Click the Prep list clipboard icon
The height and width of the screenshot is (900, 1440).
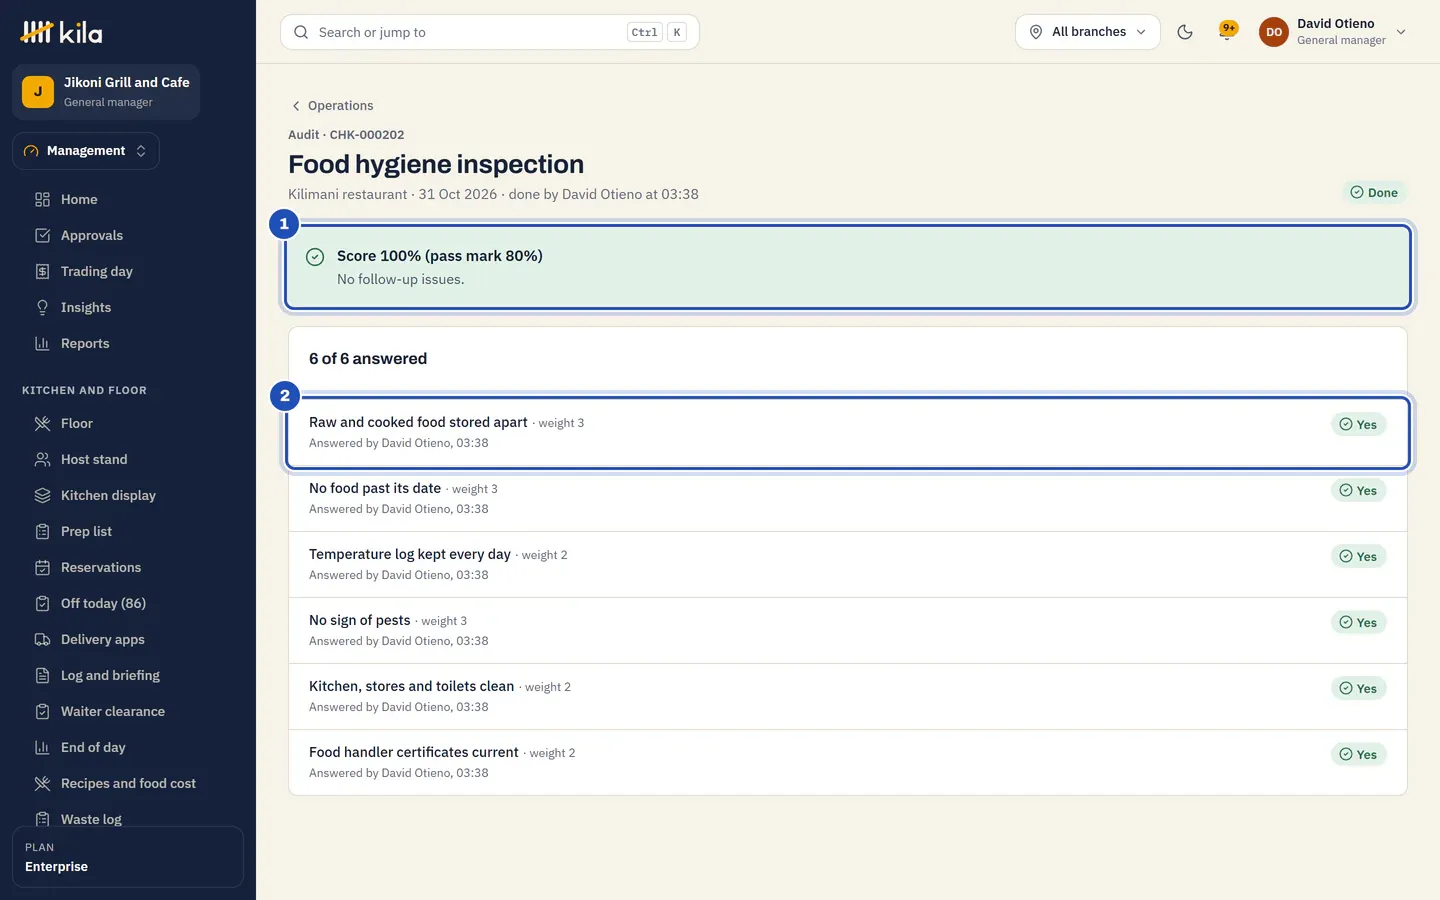tap(42, 531)
